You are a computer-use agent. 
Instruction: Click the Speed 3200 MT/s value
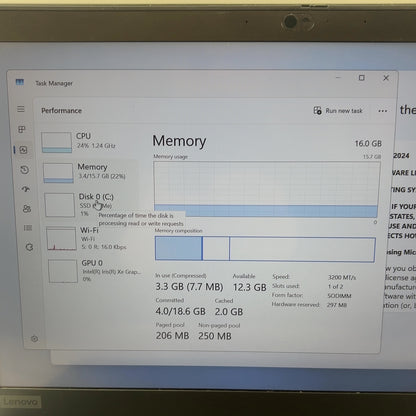[x=342, y=277]
